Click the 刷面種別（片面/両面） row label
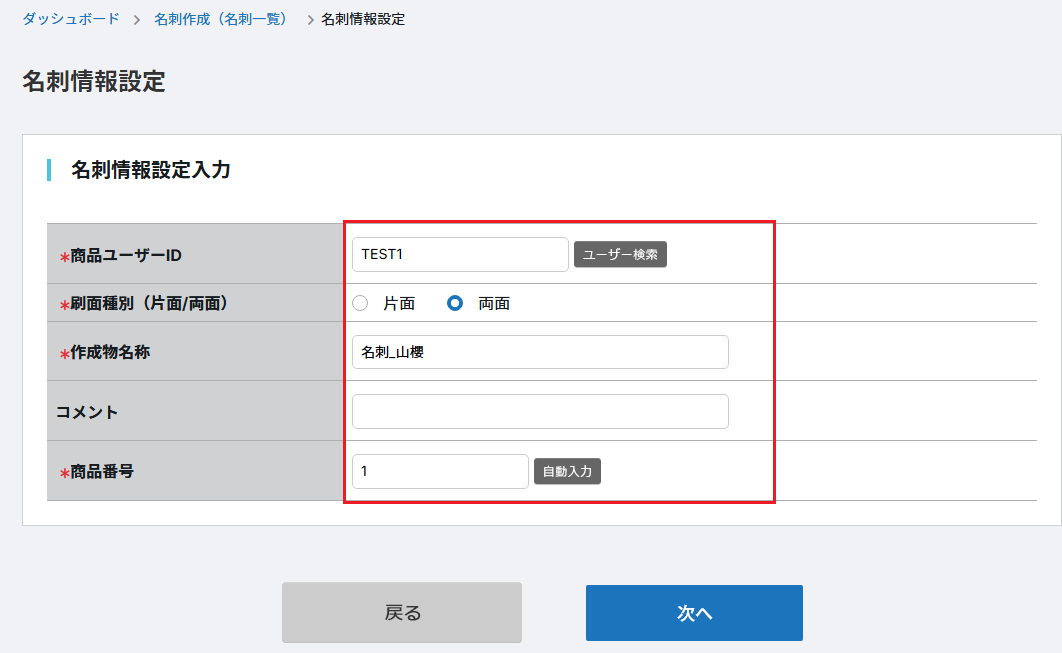The image size is (1062, 653). coord(151,303)
